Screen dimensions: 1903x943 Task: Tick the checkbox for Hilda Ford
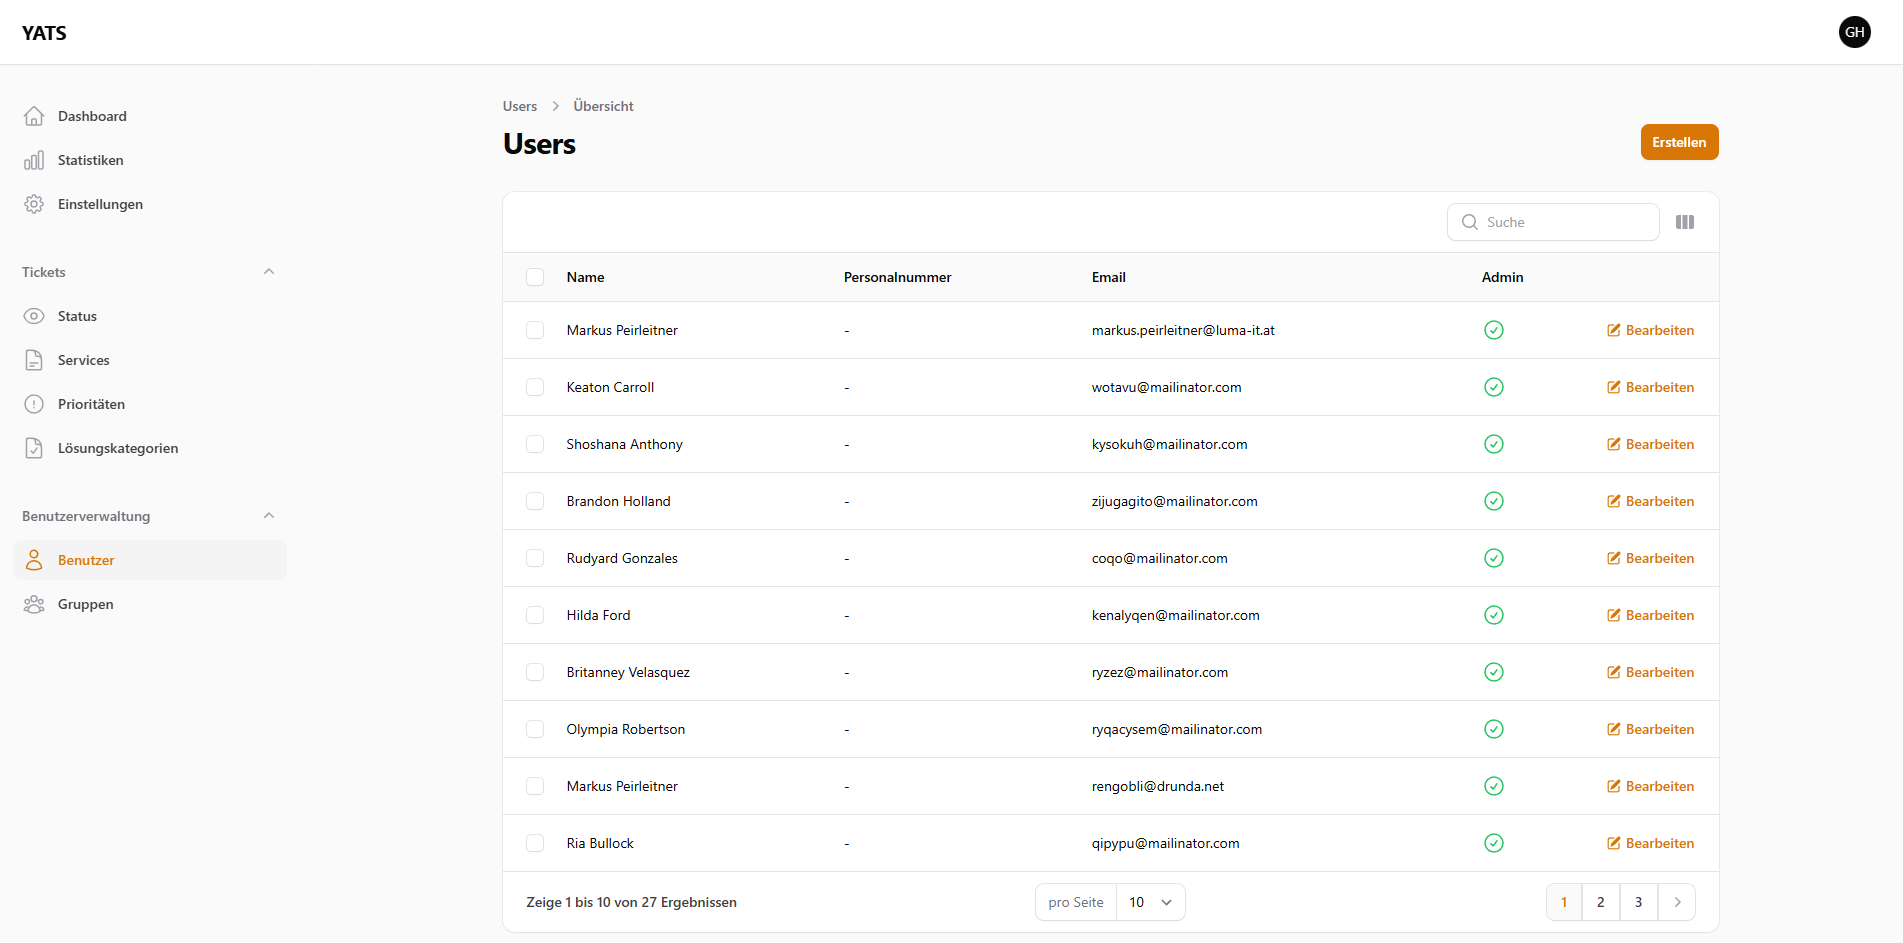[x=535, y=615]
